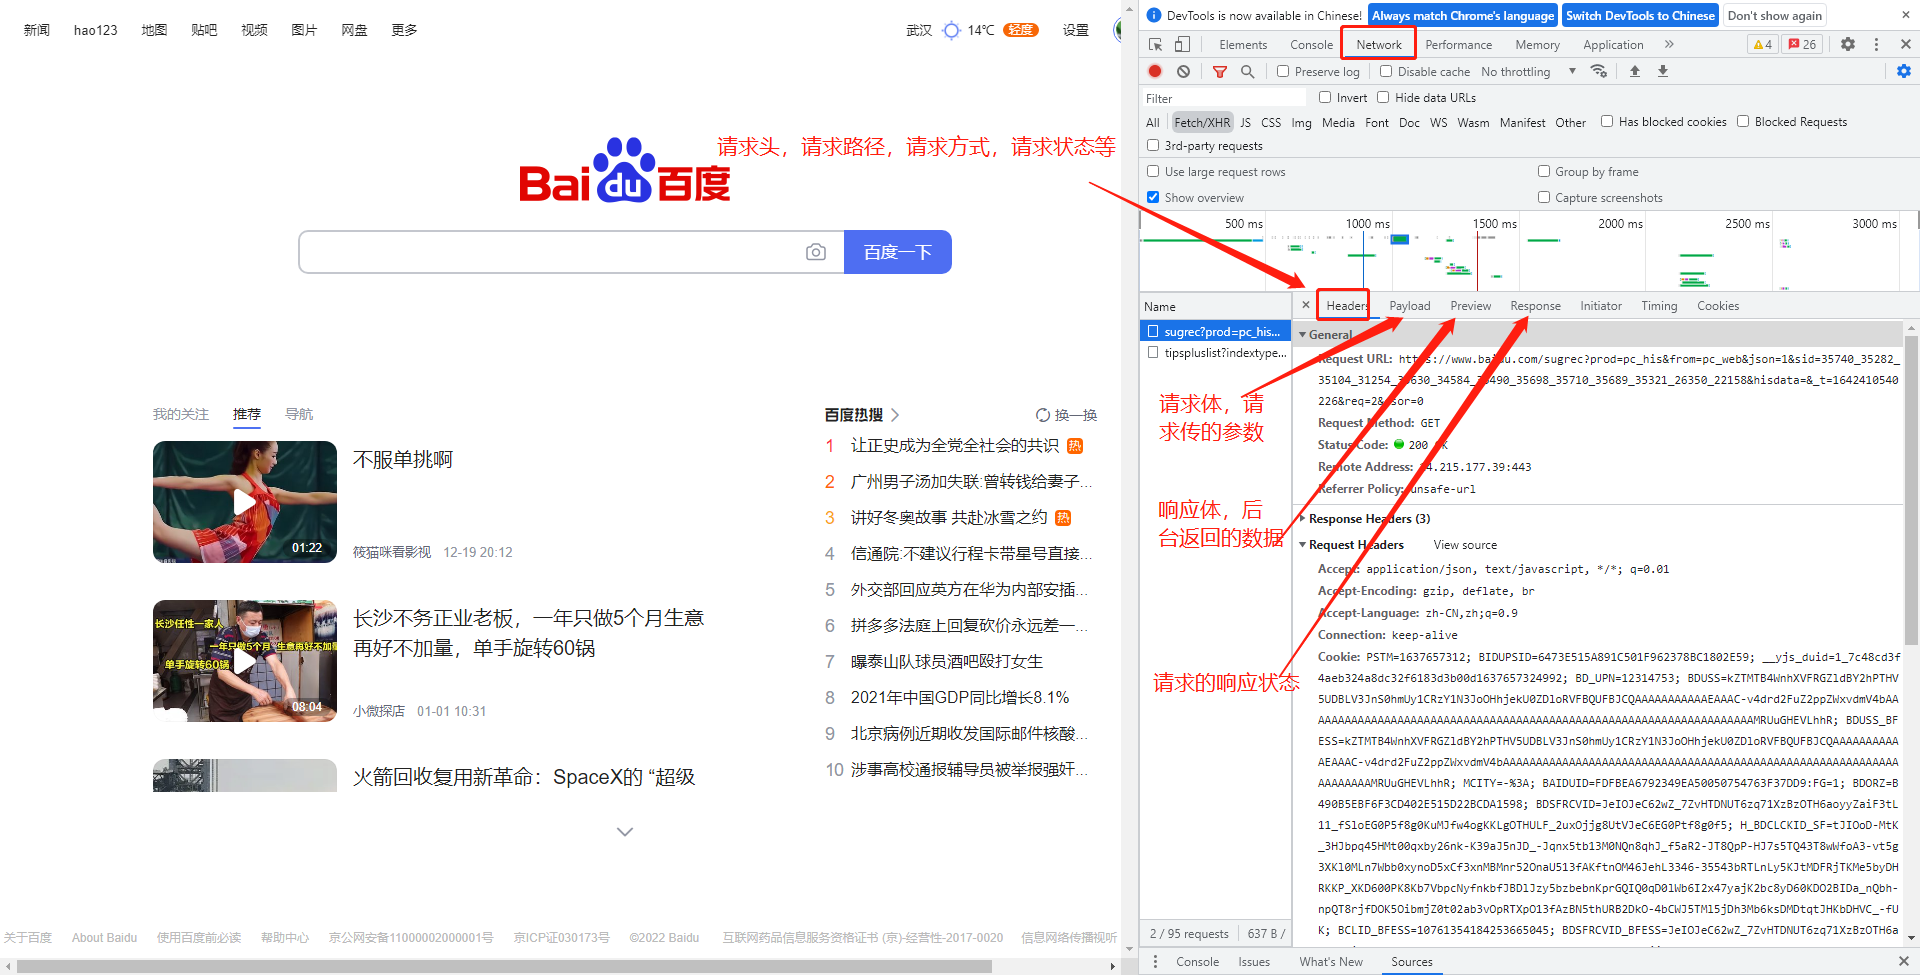Stop recording network log
Screen dimensions: 1920x975
pos(1155,71)
